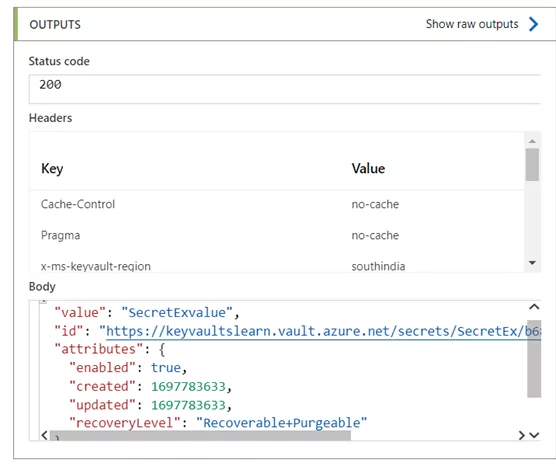Click the Headers table scroll up arrow

tap(532, 141)
